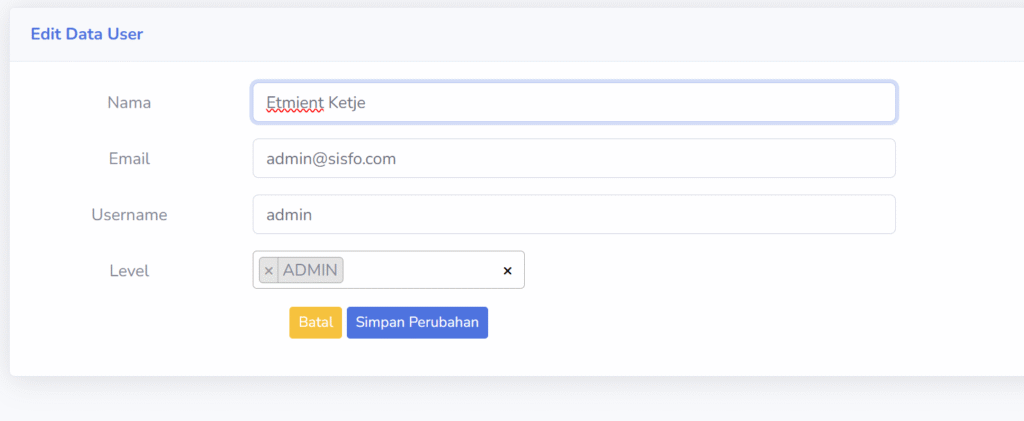This screenshot has width=1024, height=421.
Task: Click empty space right of the ADMIN tag
Action: 420,270
